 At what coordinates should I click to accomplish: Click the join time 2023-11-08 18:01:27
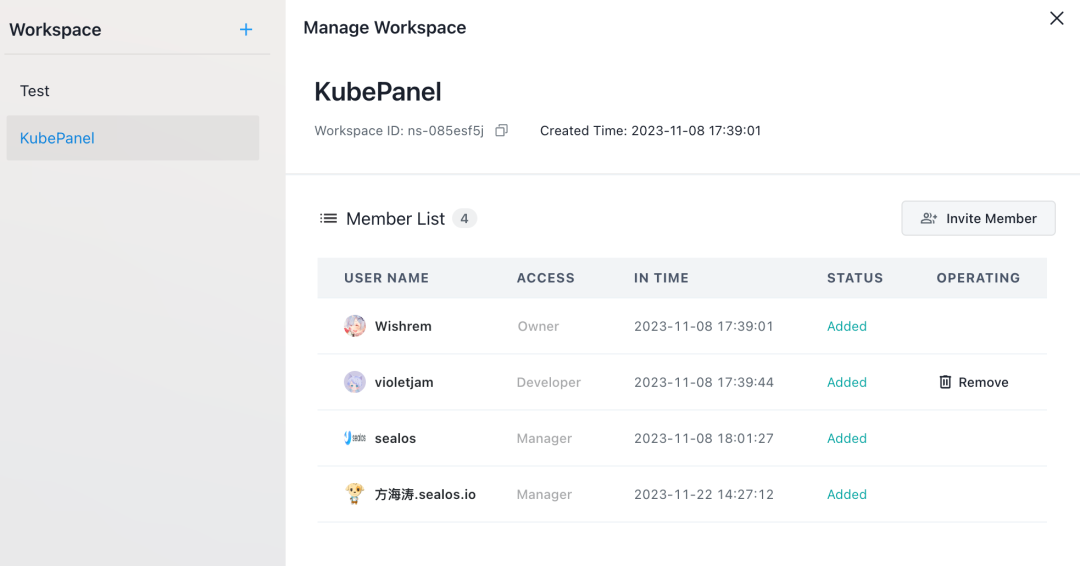[703, 438]
